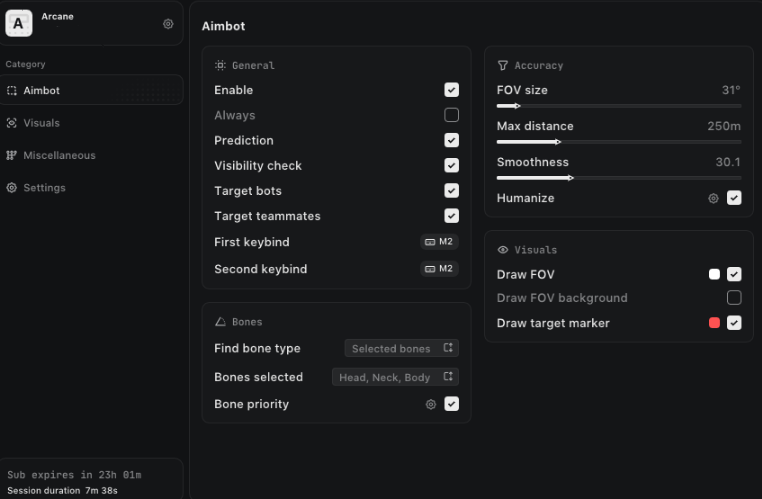Toggle the Always checkbox

[451, 115]
